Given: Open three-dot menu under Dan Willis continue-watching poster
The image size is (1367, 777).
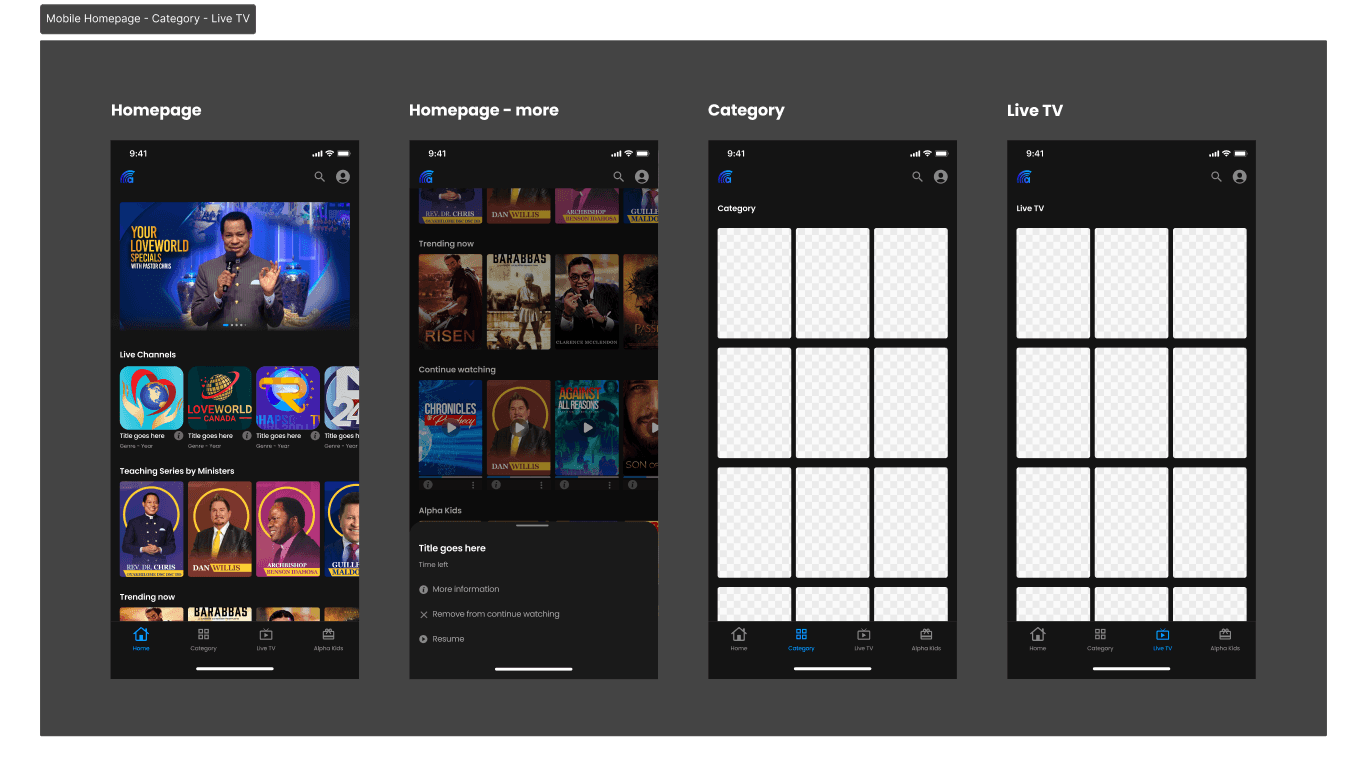Looking at the screenshot, I should [541, 485].
